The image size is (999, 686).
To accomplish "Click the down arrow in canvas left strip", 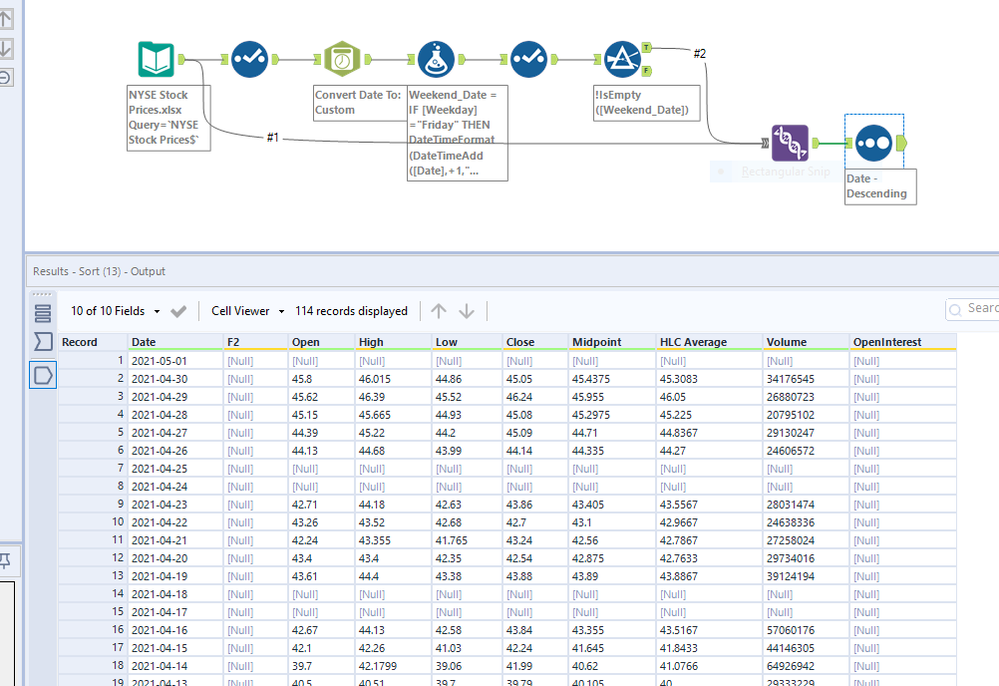I will point(6,48).
